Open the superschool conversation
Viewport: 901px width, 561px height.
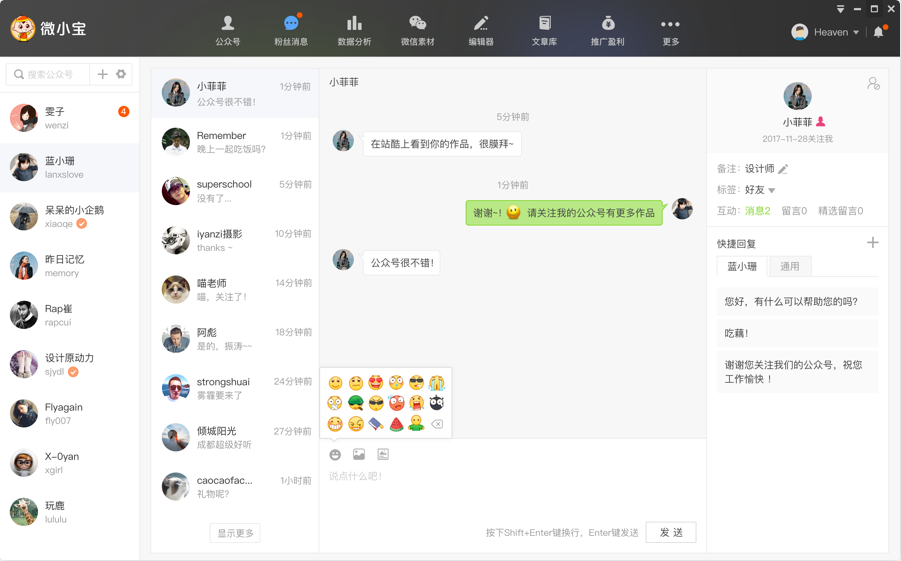click(235, 191)
